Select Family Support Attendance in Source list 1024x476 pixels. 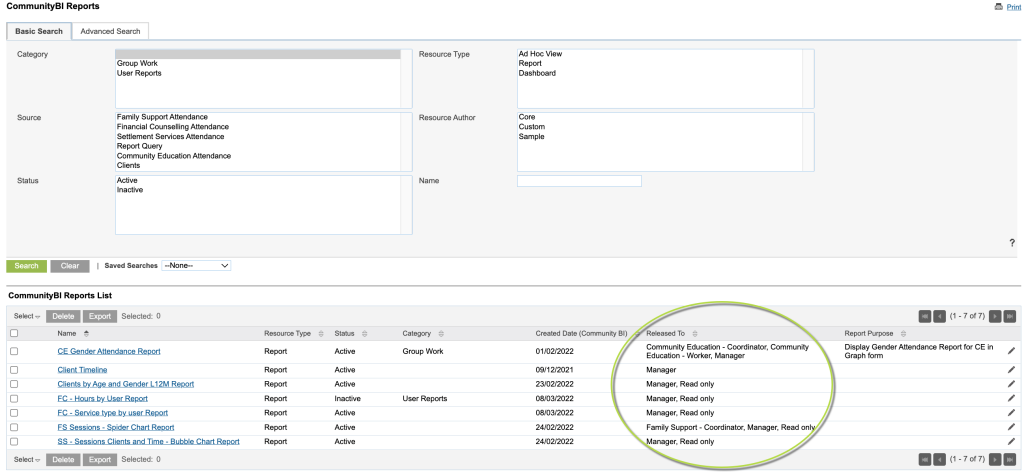point(162,117)
